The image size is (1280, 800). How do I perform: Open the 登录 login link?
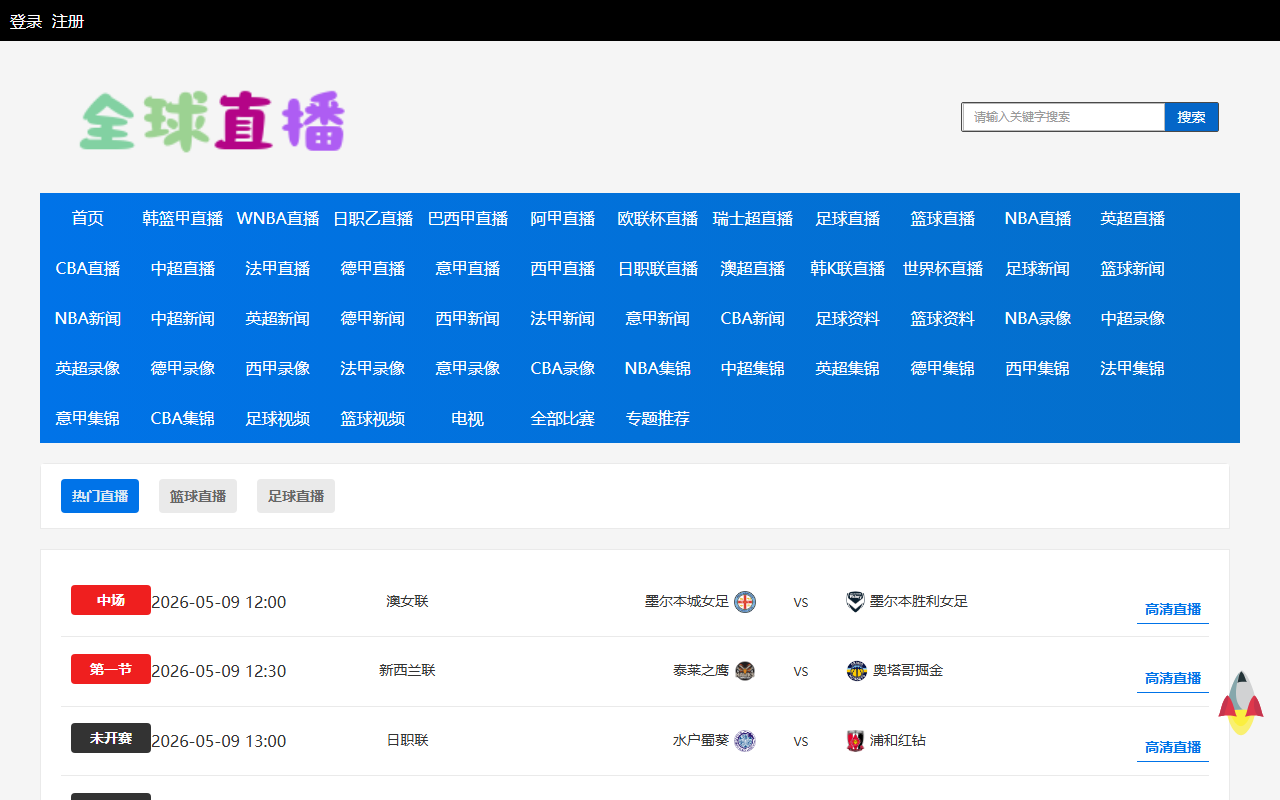26,21
